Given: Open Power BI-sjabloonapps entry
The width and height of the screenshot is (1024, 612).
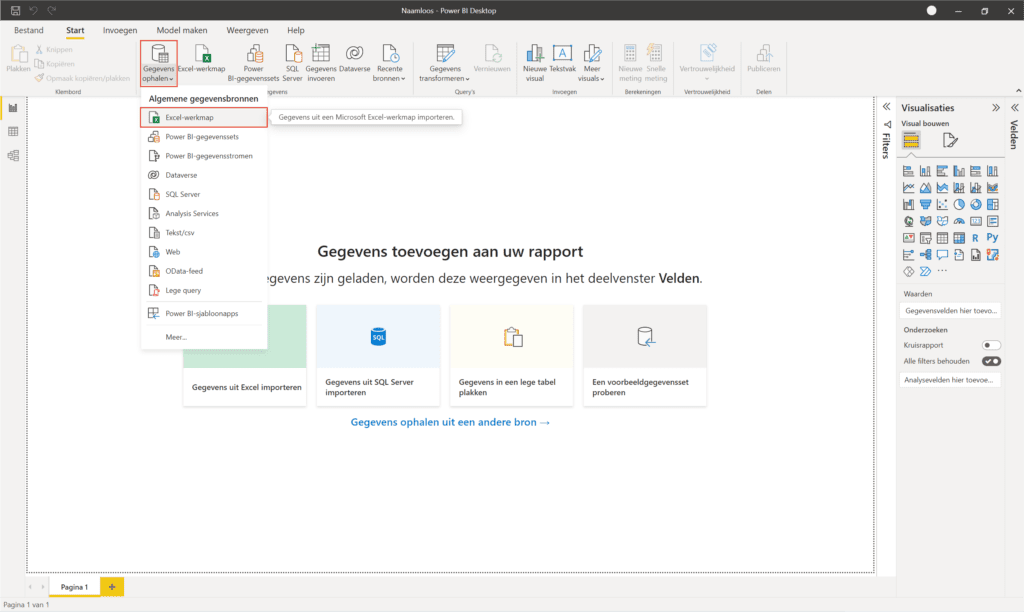Looking at the screenshot, I should click(x=204, y=314).
